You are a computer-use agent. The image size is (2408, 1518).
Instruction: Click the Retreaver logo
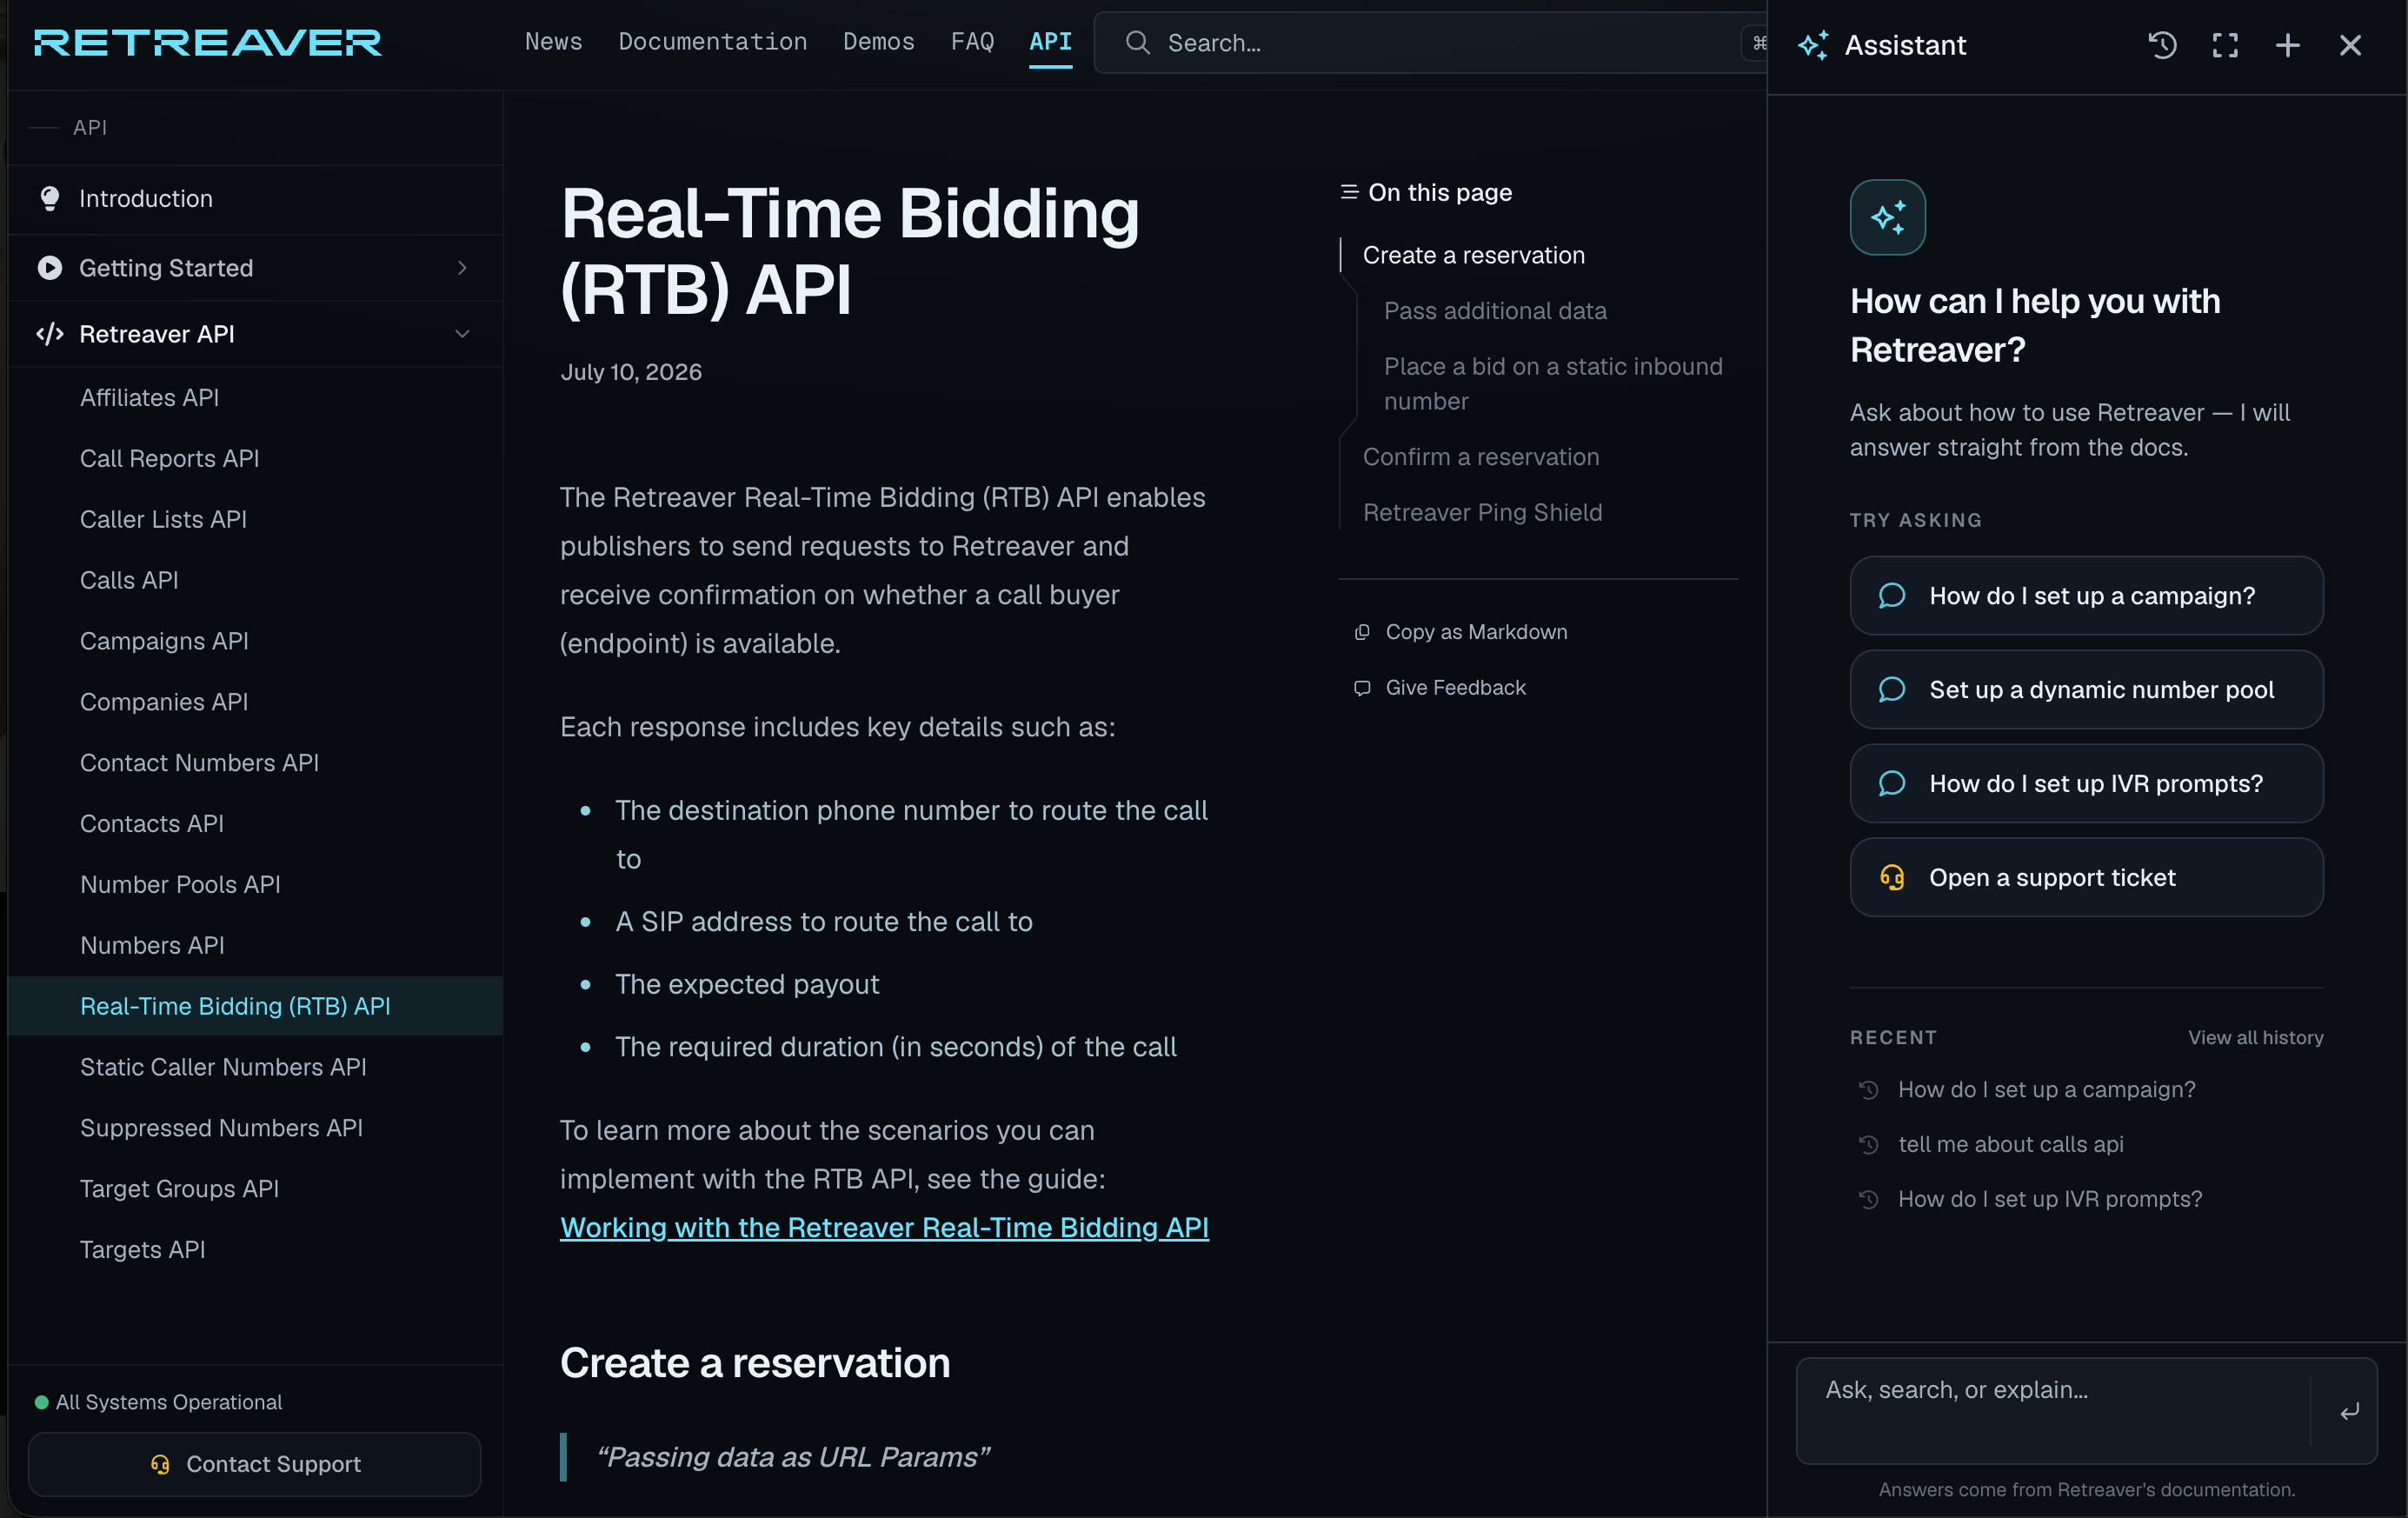[x=208, y=43]
